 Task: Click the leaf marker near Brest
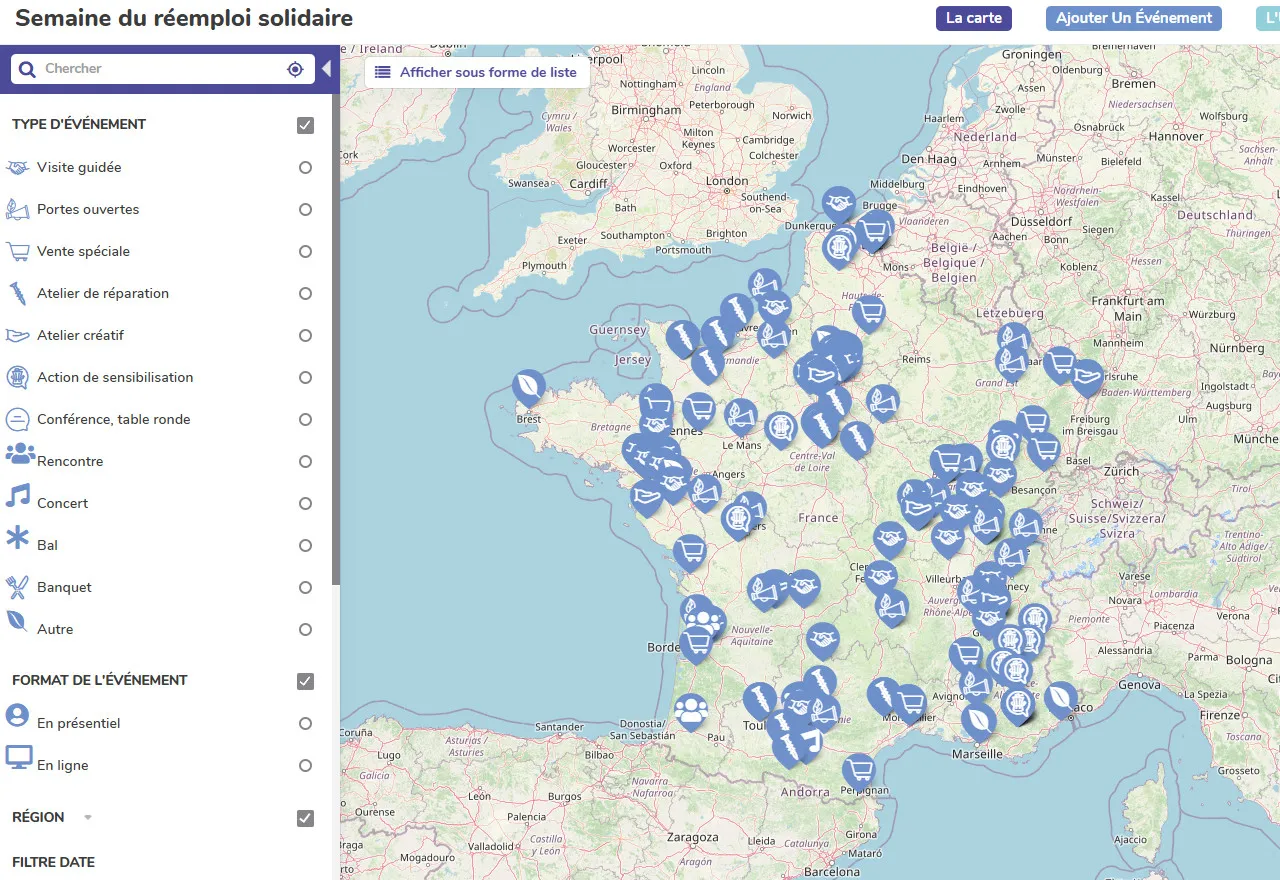(x=529, y=386)
